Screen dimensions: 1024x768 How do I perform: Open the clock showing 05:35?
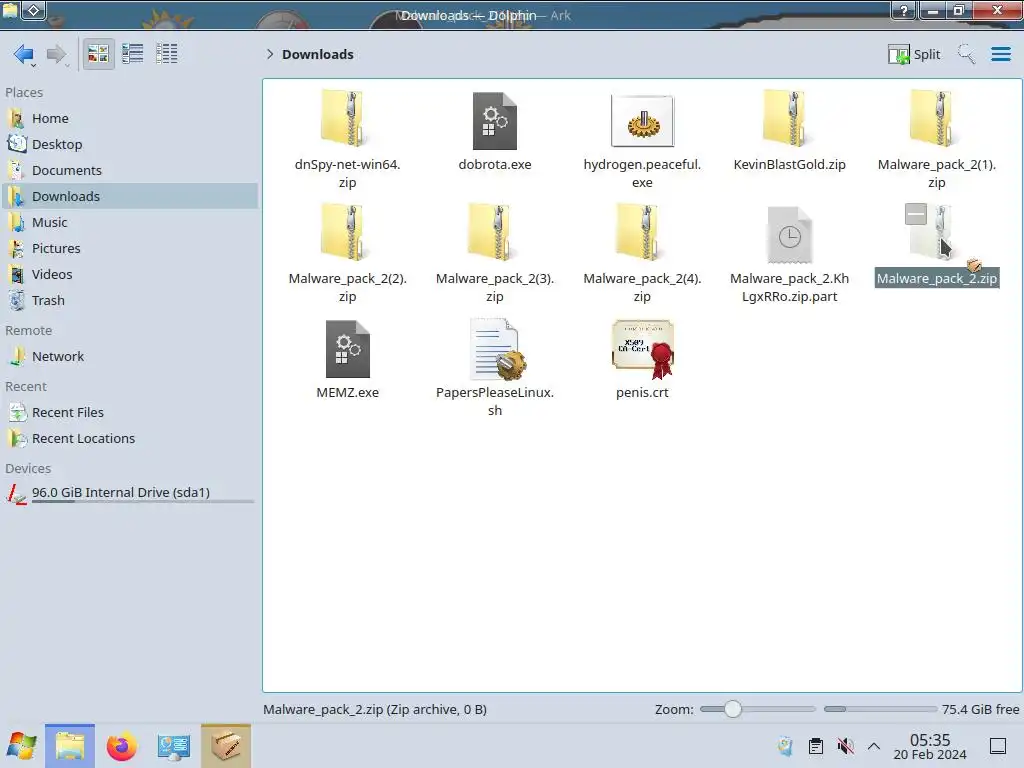point(930,746)
